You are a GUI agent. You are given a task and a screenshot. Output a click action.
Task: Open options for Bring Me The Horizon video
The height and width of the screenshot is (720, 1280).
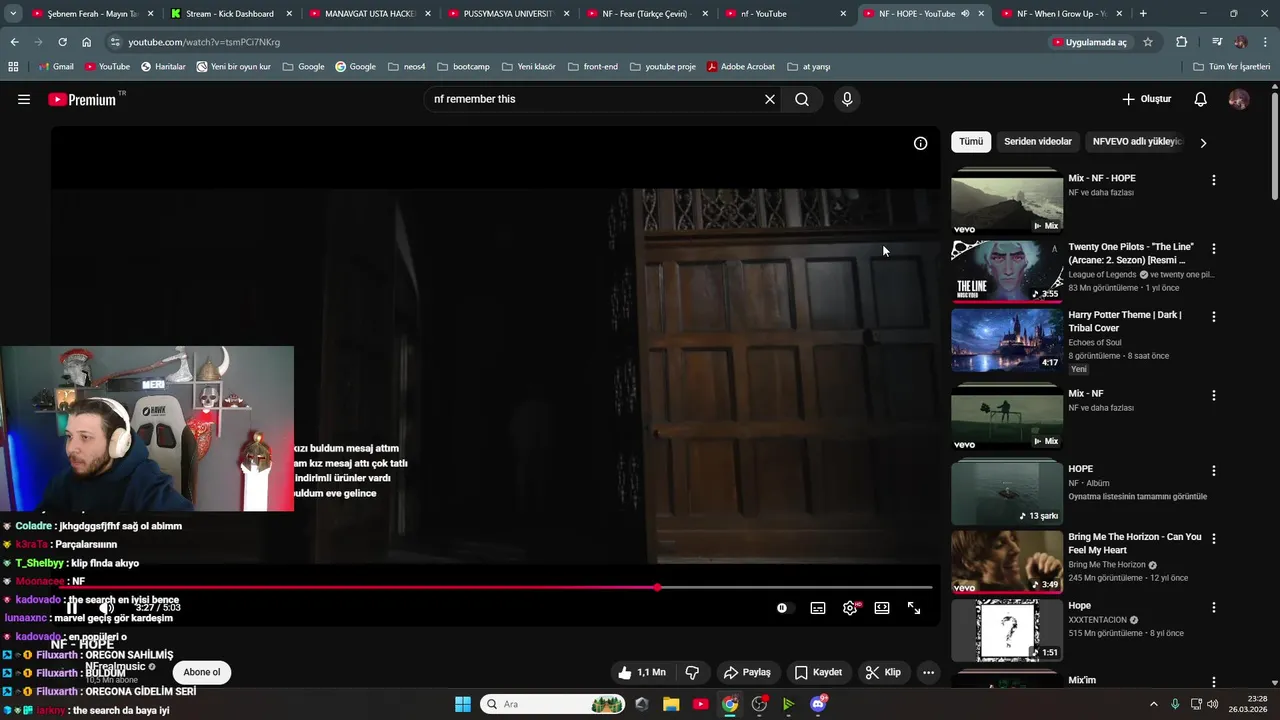click(x=1214, y=538)
